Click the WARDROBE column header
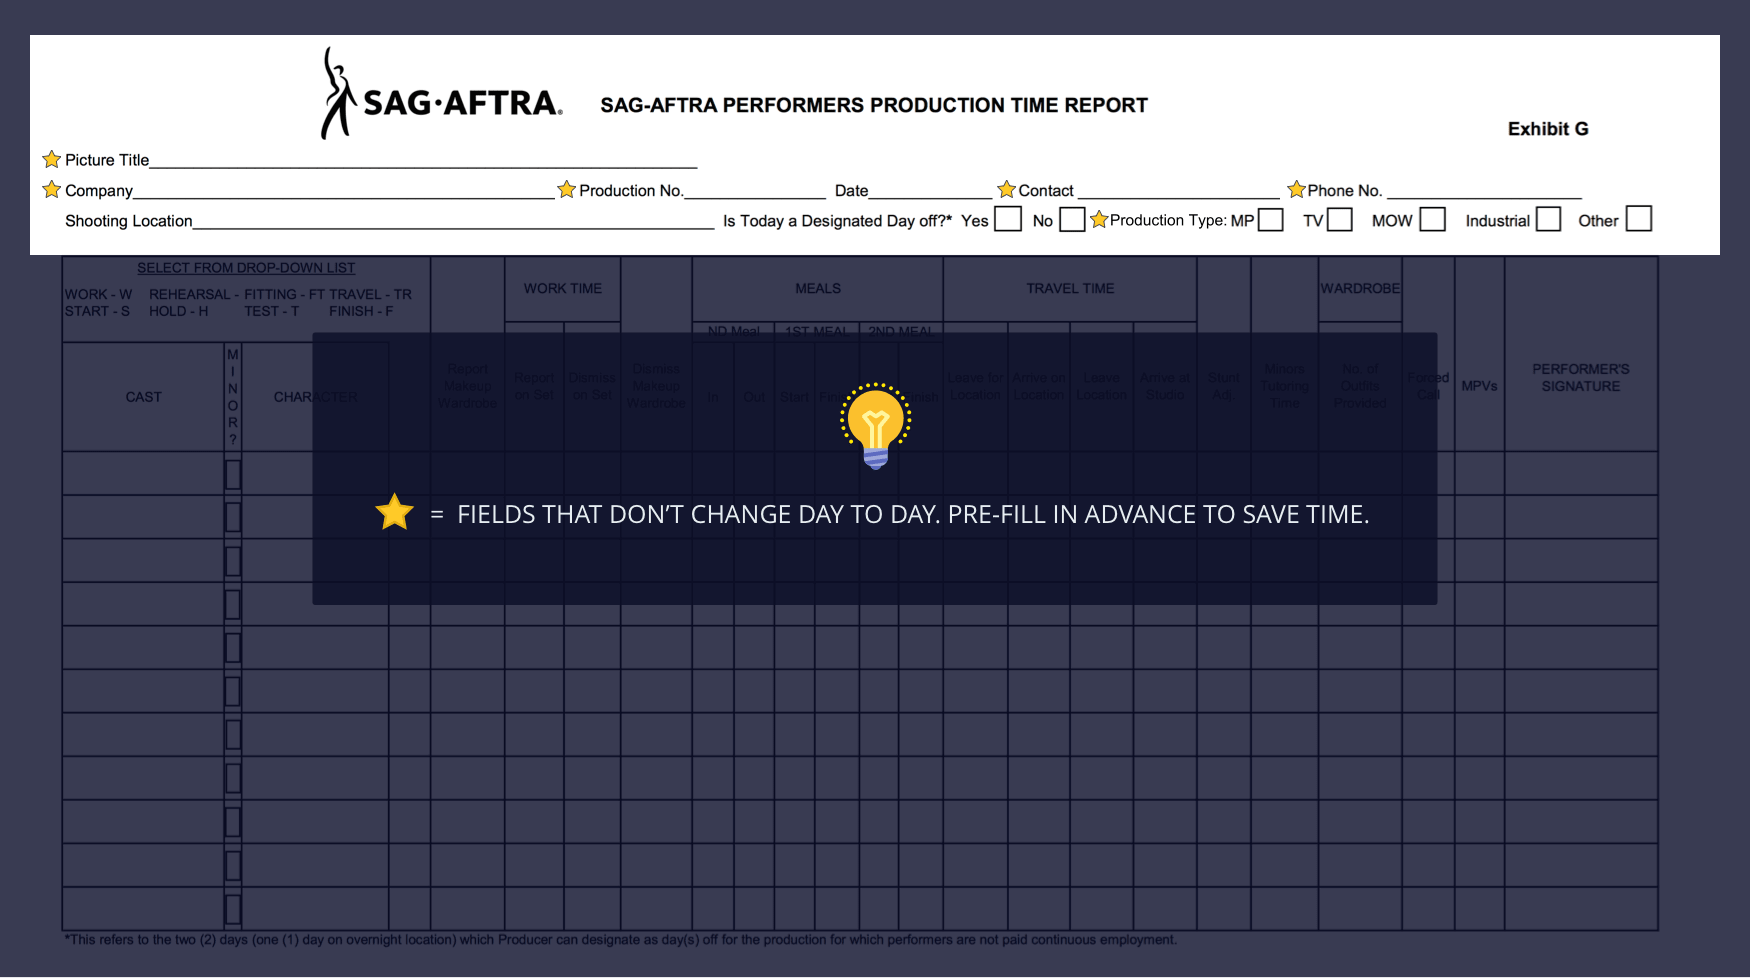Screen dimensions: 1750x978 (x=1360, y=288)
